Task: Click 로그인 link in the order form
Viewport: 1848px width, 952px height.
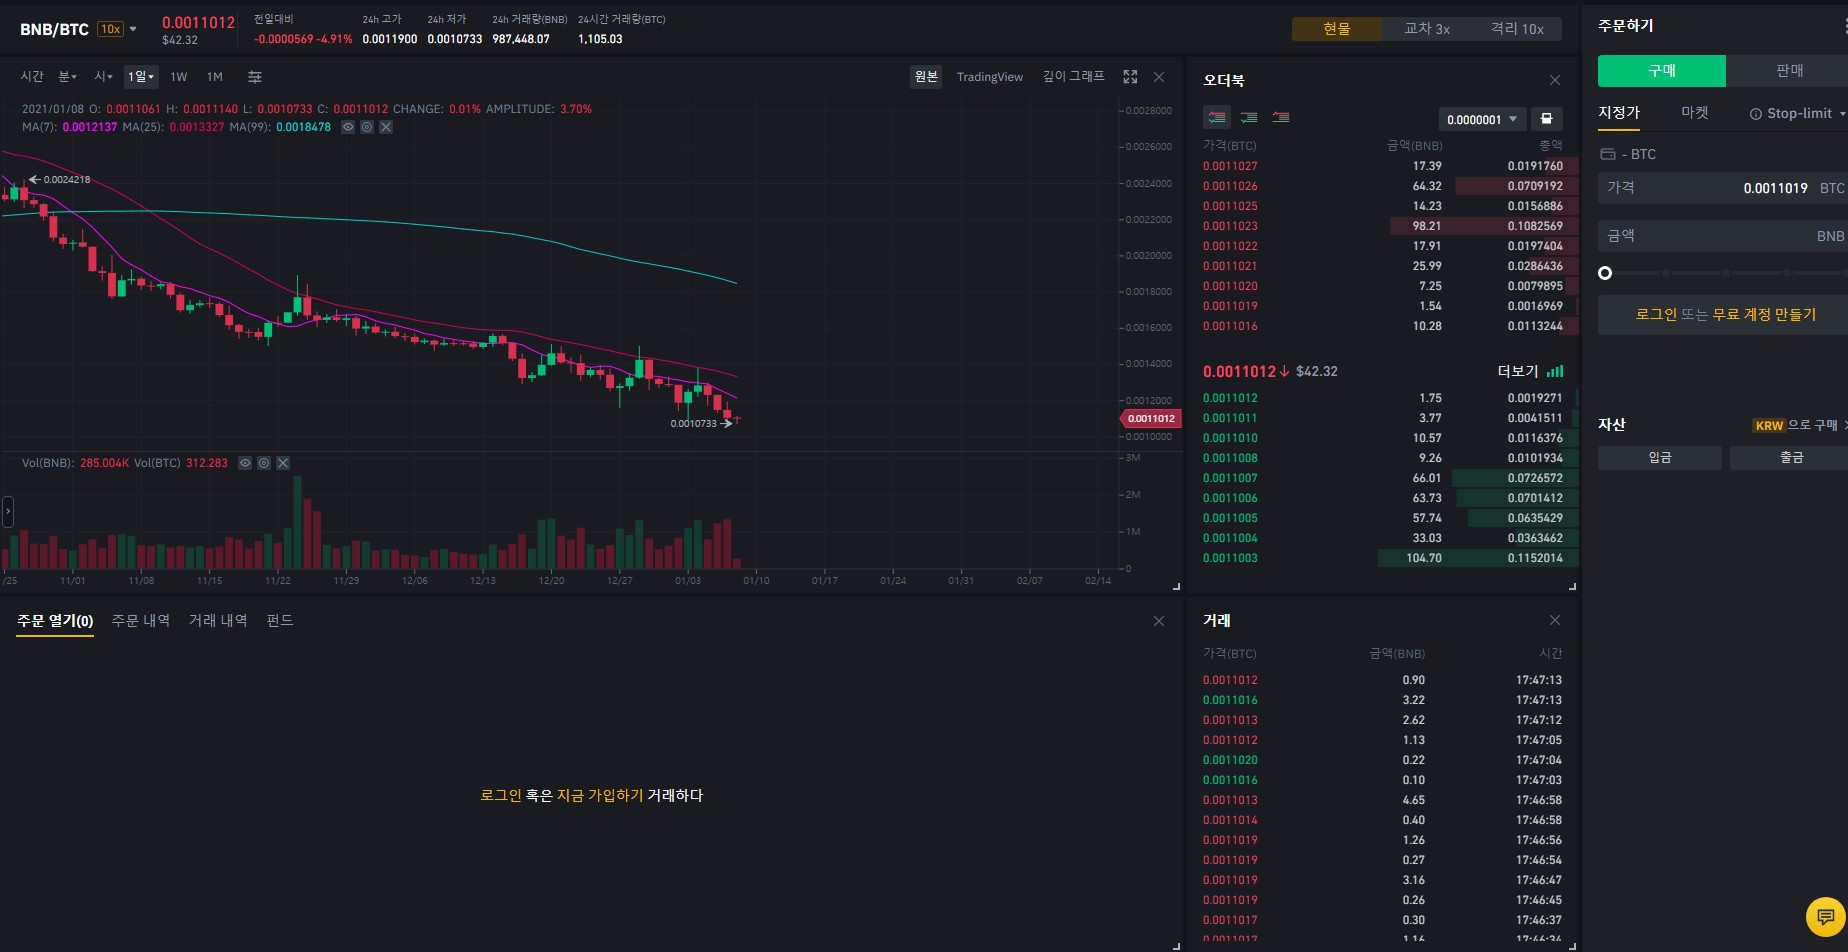Action: [1656, 315]
